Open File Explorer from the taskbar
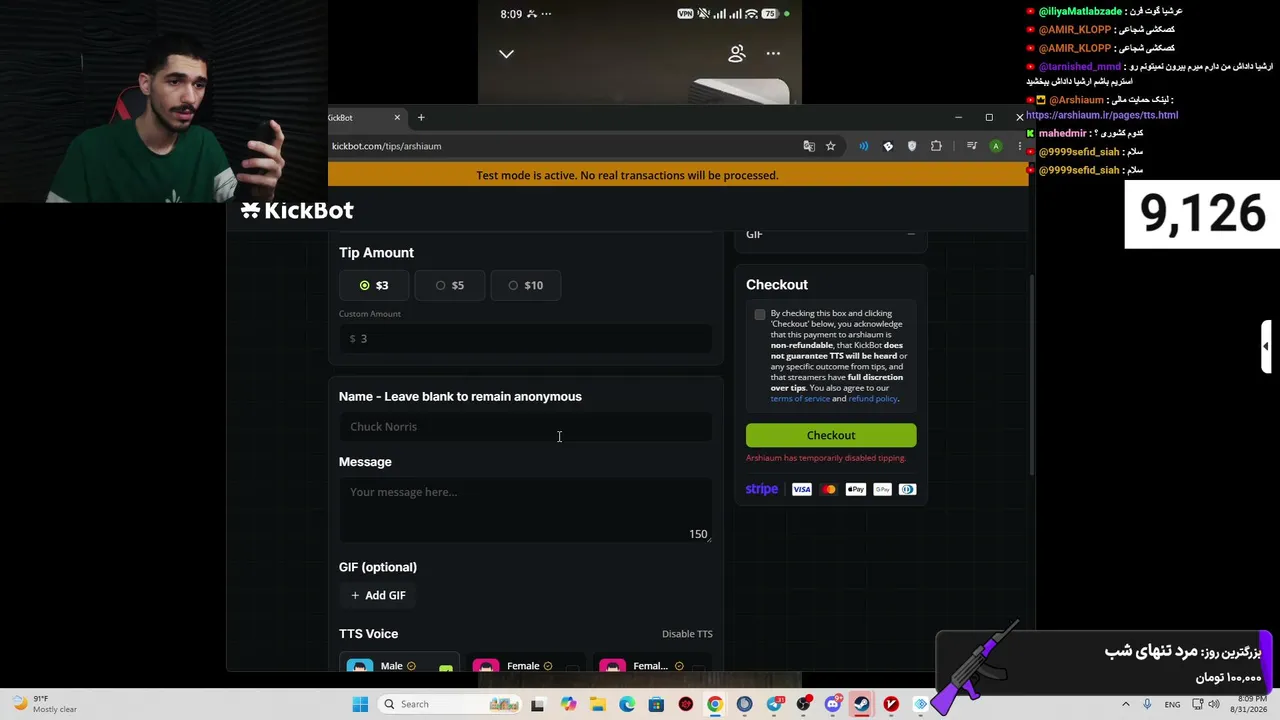This screenshot has width=1280, height=720. [598, 704]
